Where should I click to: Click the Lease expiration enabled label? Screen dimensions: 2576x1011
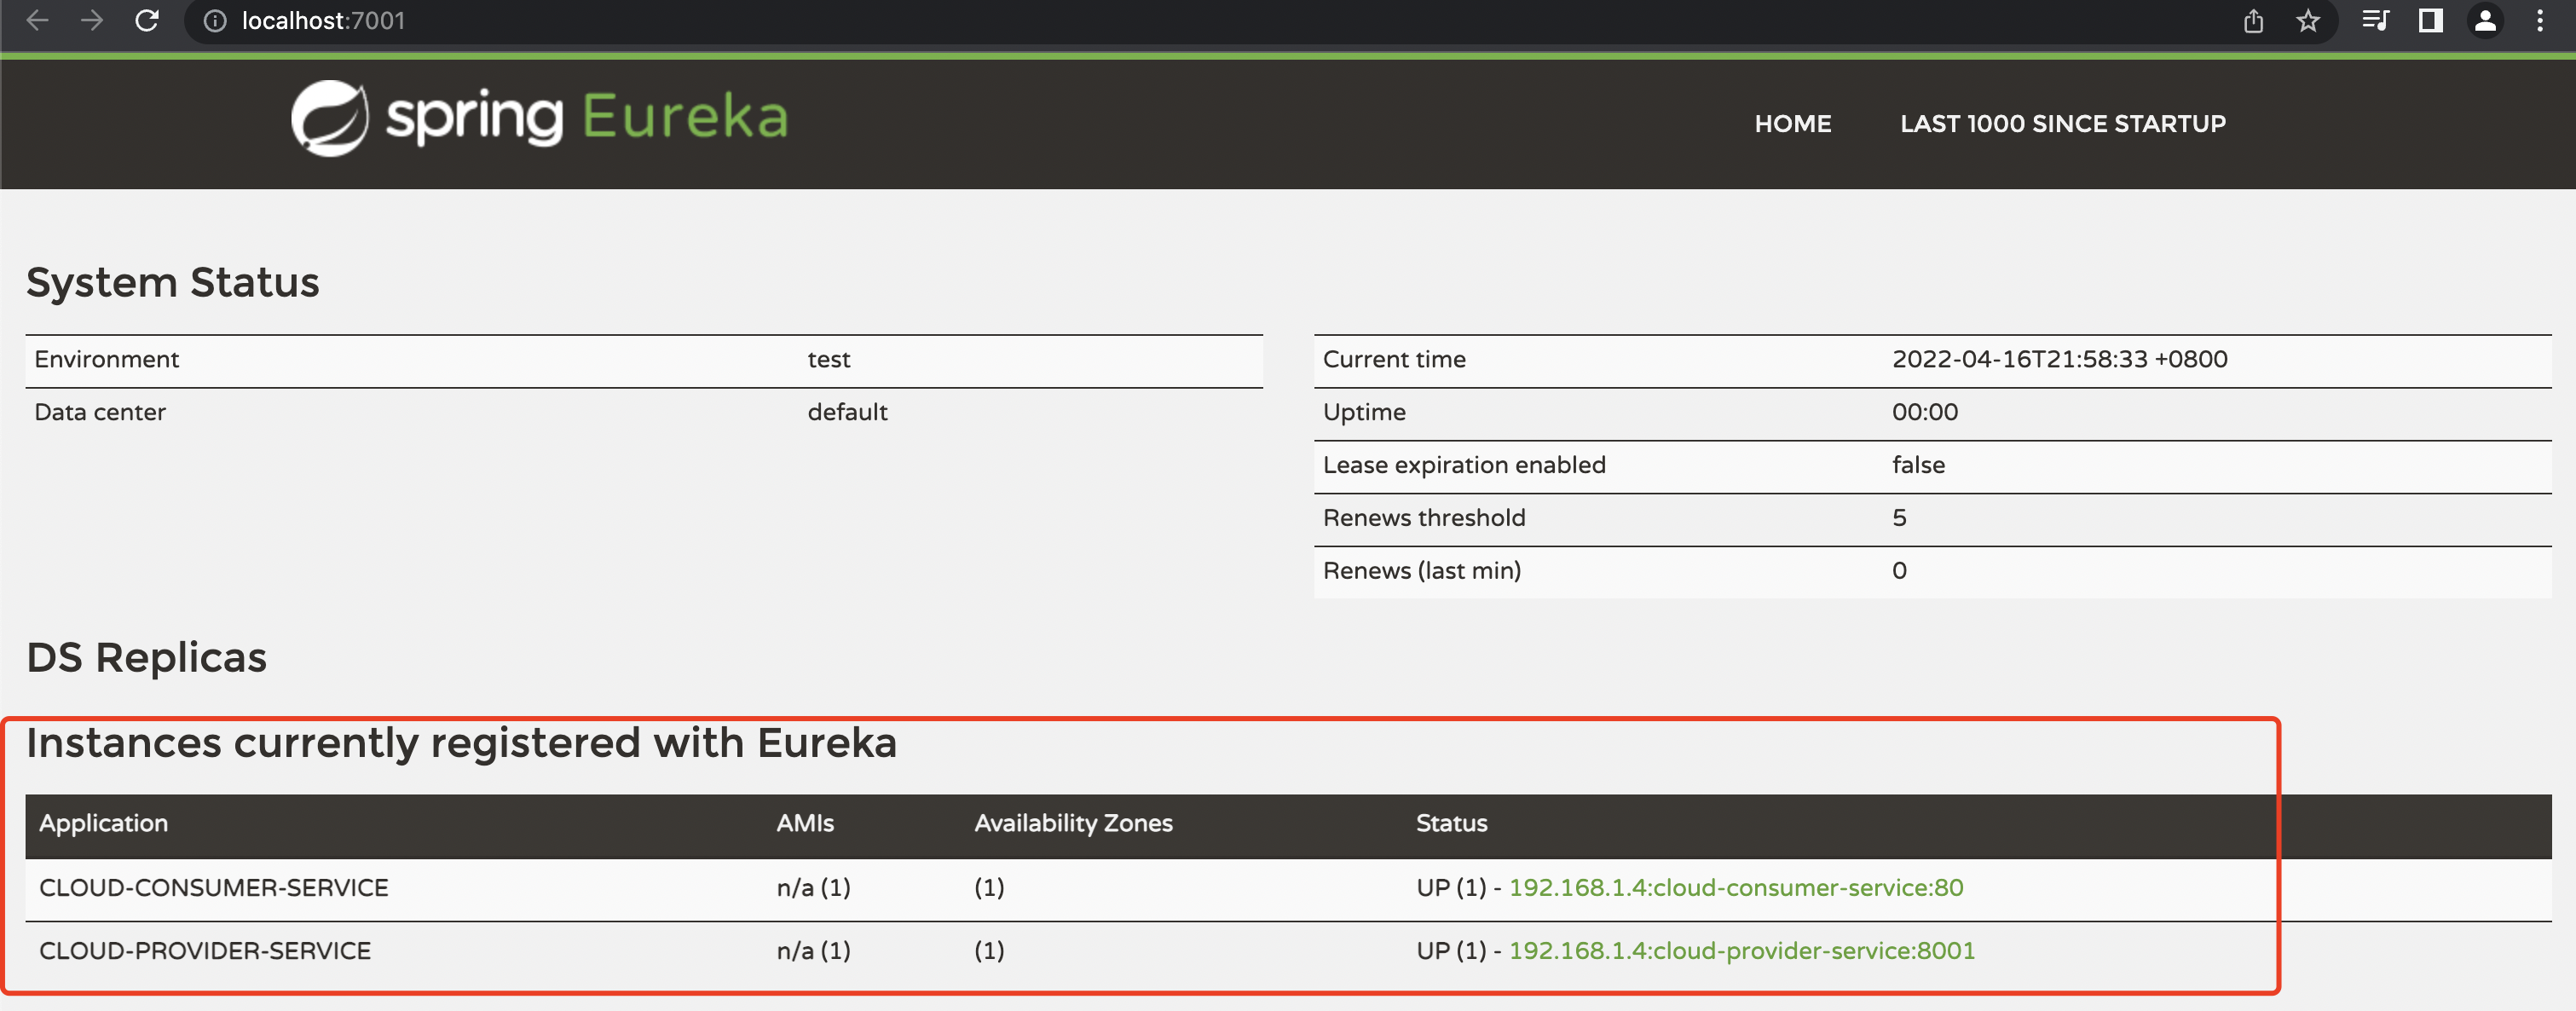tap(1464, 465)
